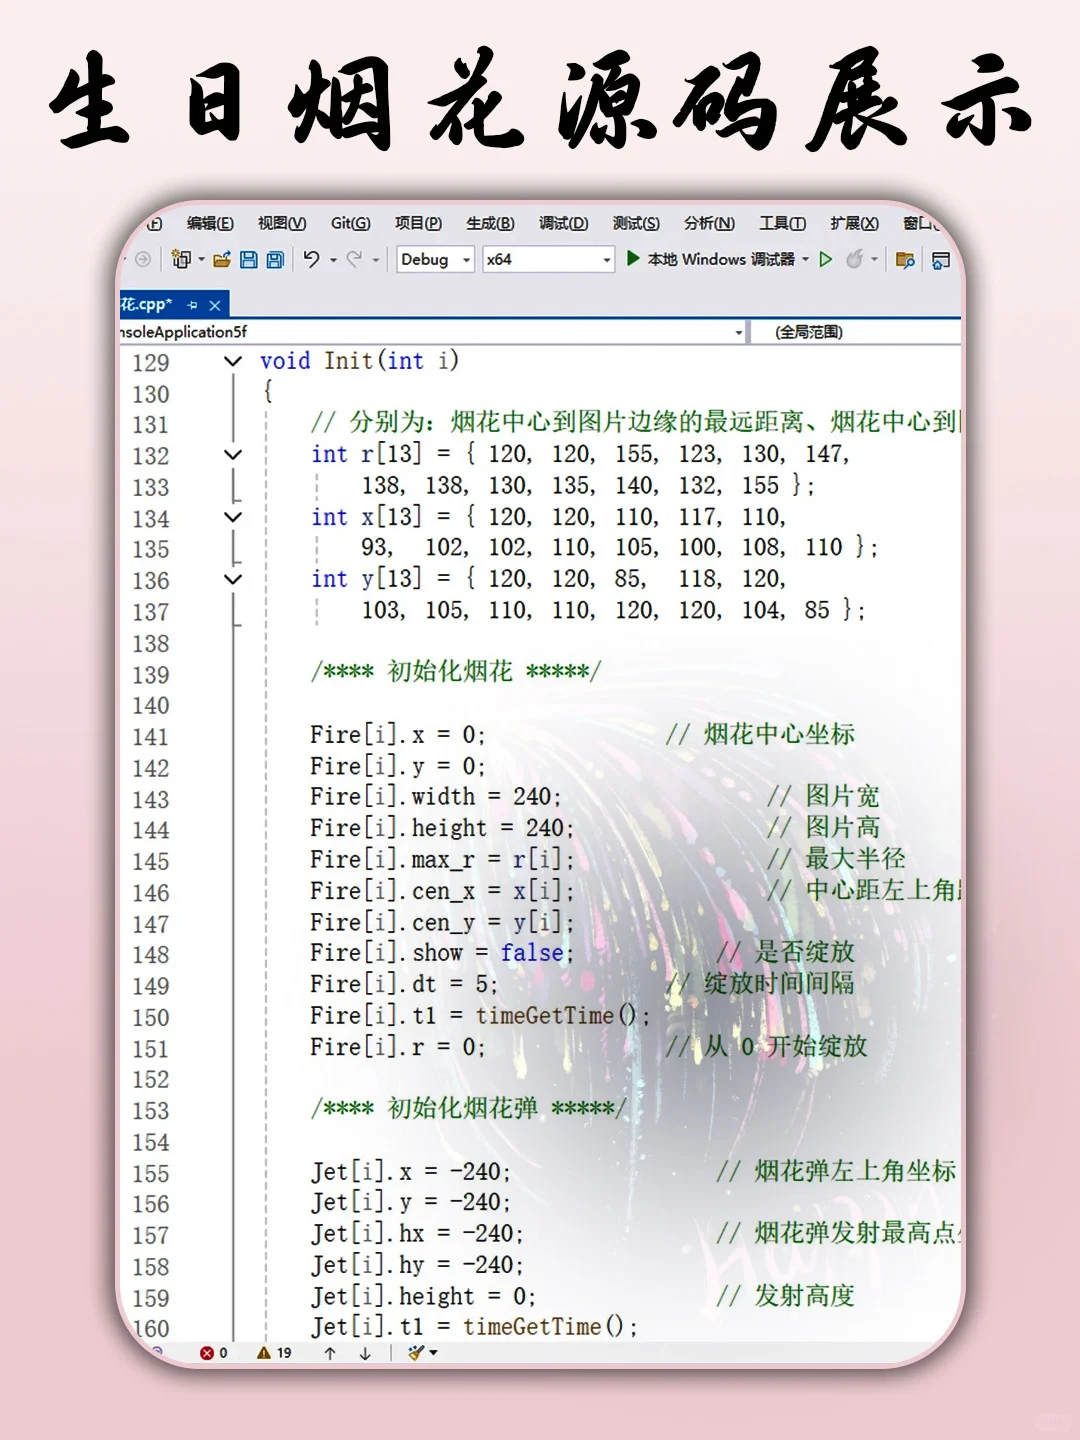Click the Save icon in the toolbar

pyautogui.click(x=248, y=259)
